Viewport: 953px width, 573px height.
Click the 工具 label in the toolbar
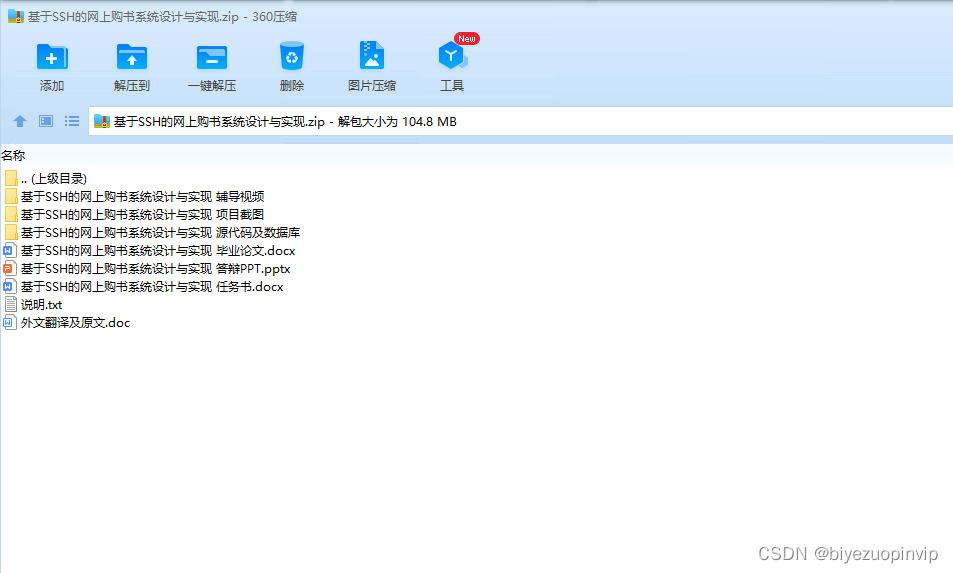click(452, 86)
